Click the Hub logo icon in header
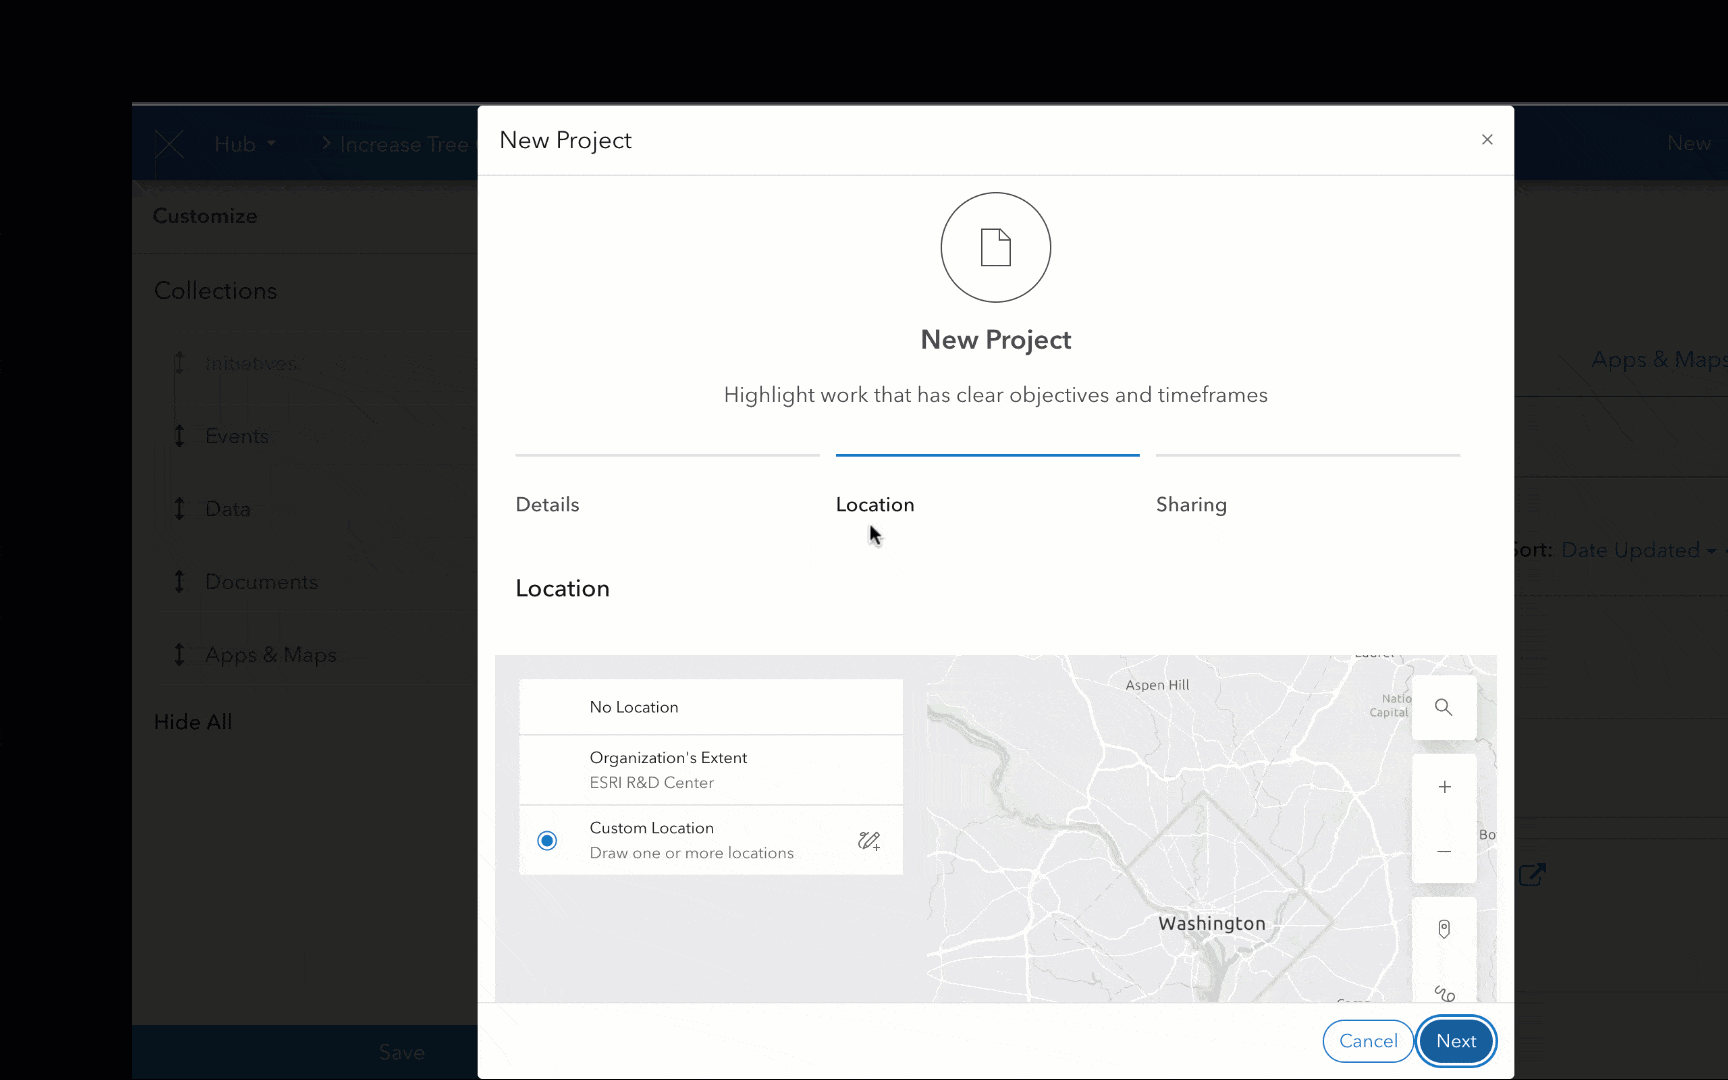1728x1080 pixels. (170, 144)
